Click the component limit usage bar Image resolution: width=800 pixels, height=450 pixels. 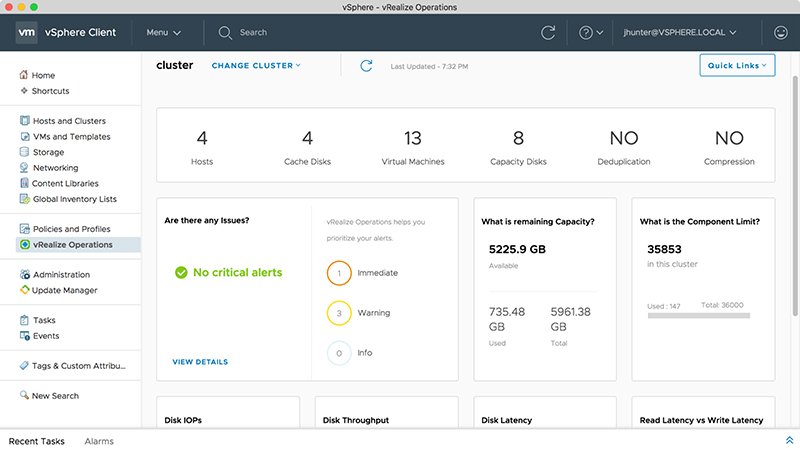pos(697,315)
